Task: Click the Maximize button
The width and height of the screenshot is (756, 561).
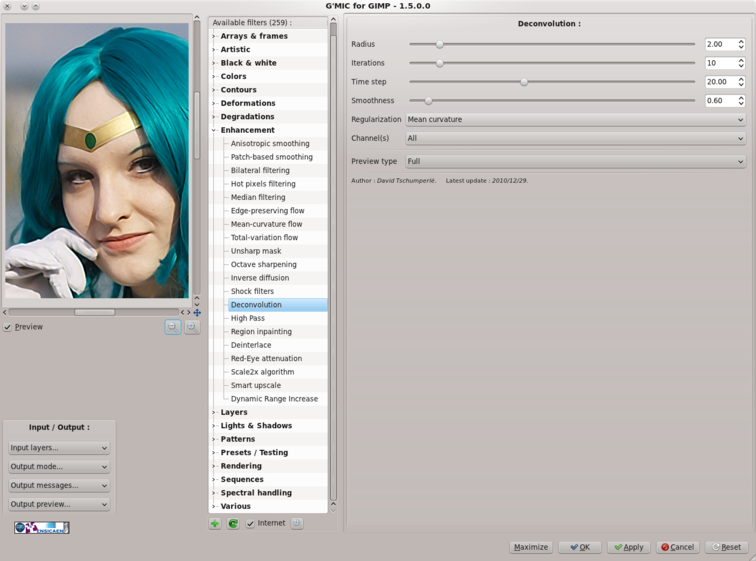Action: [x=530, y=547]
